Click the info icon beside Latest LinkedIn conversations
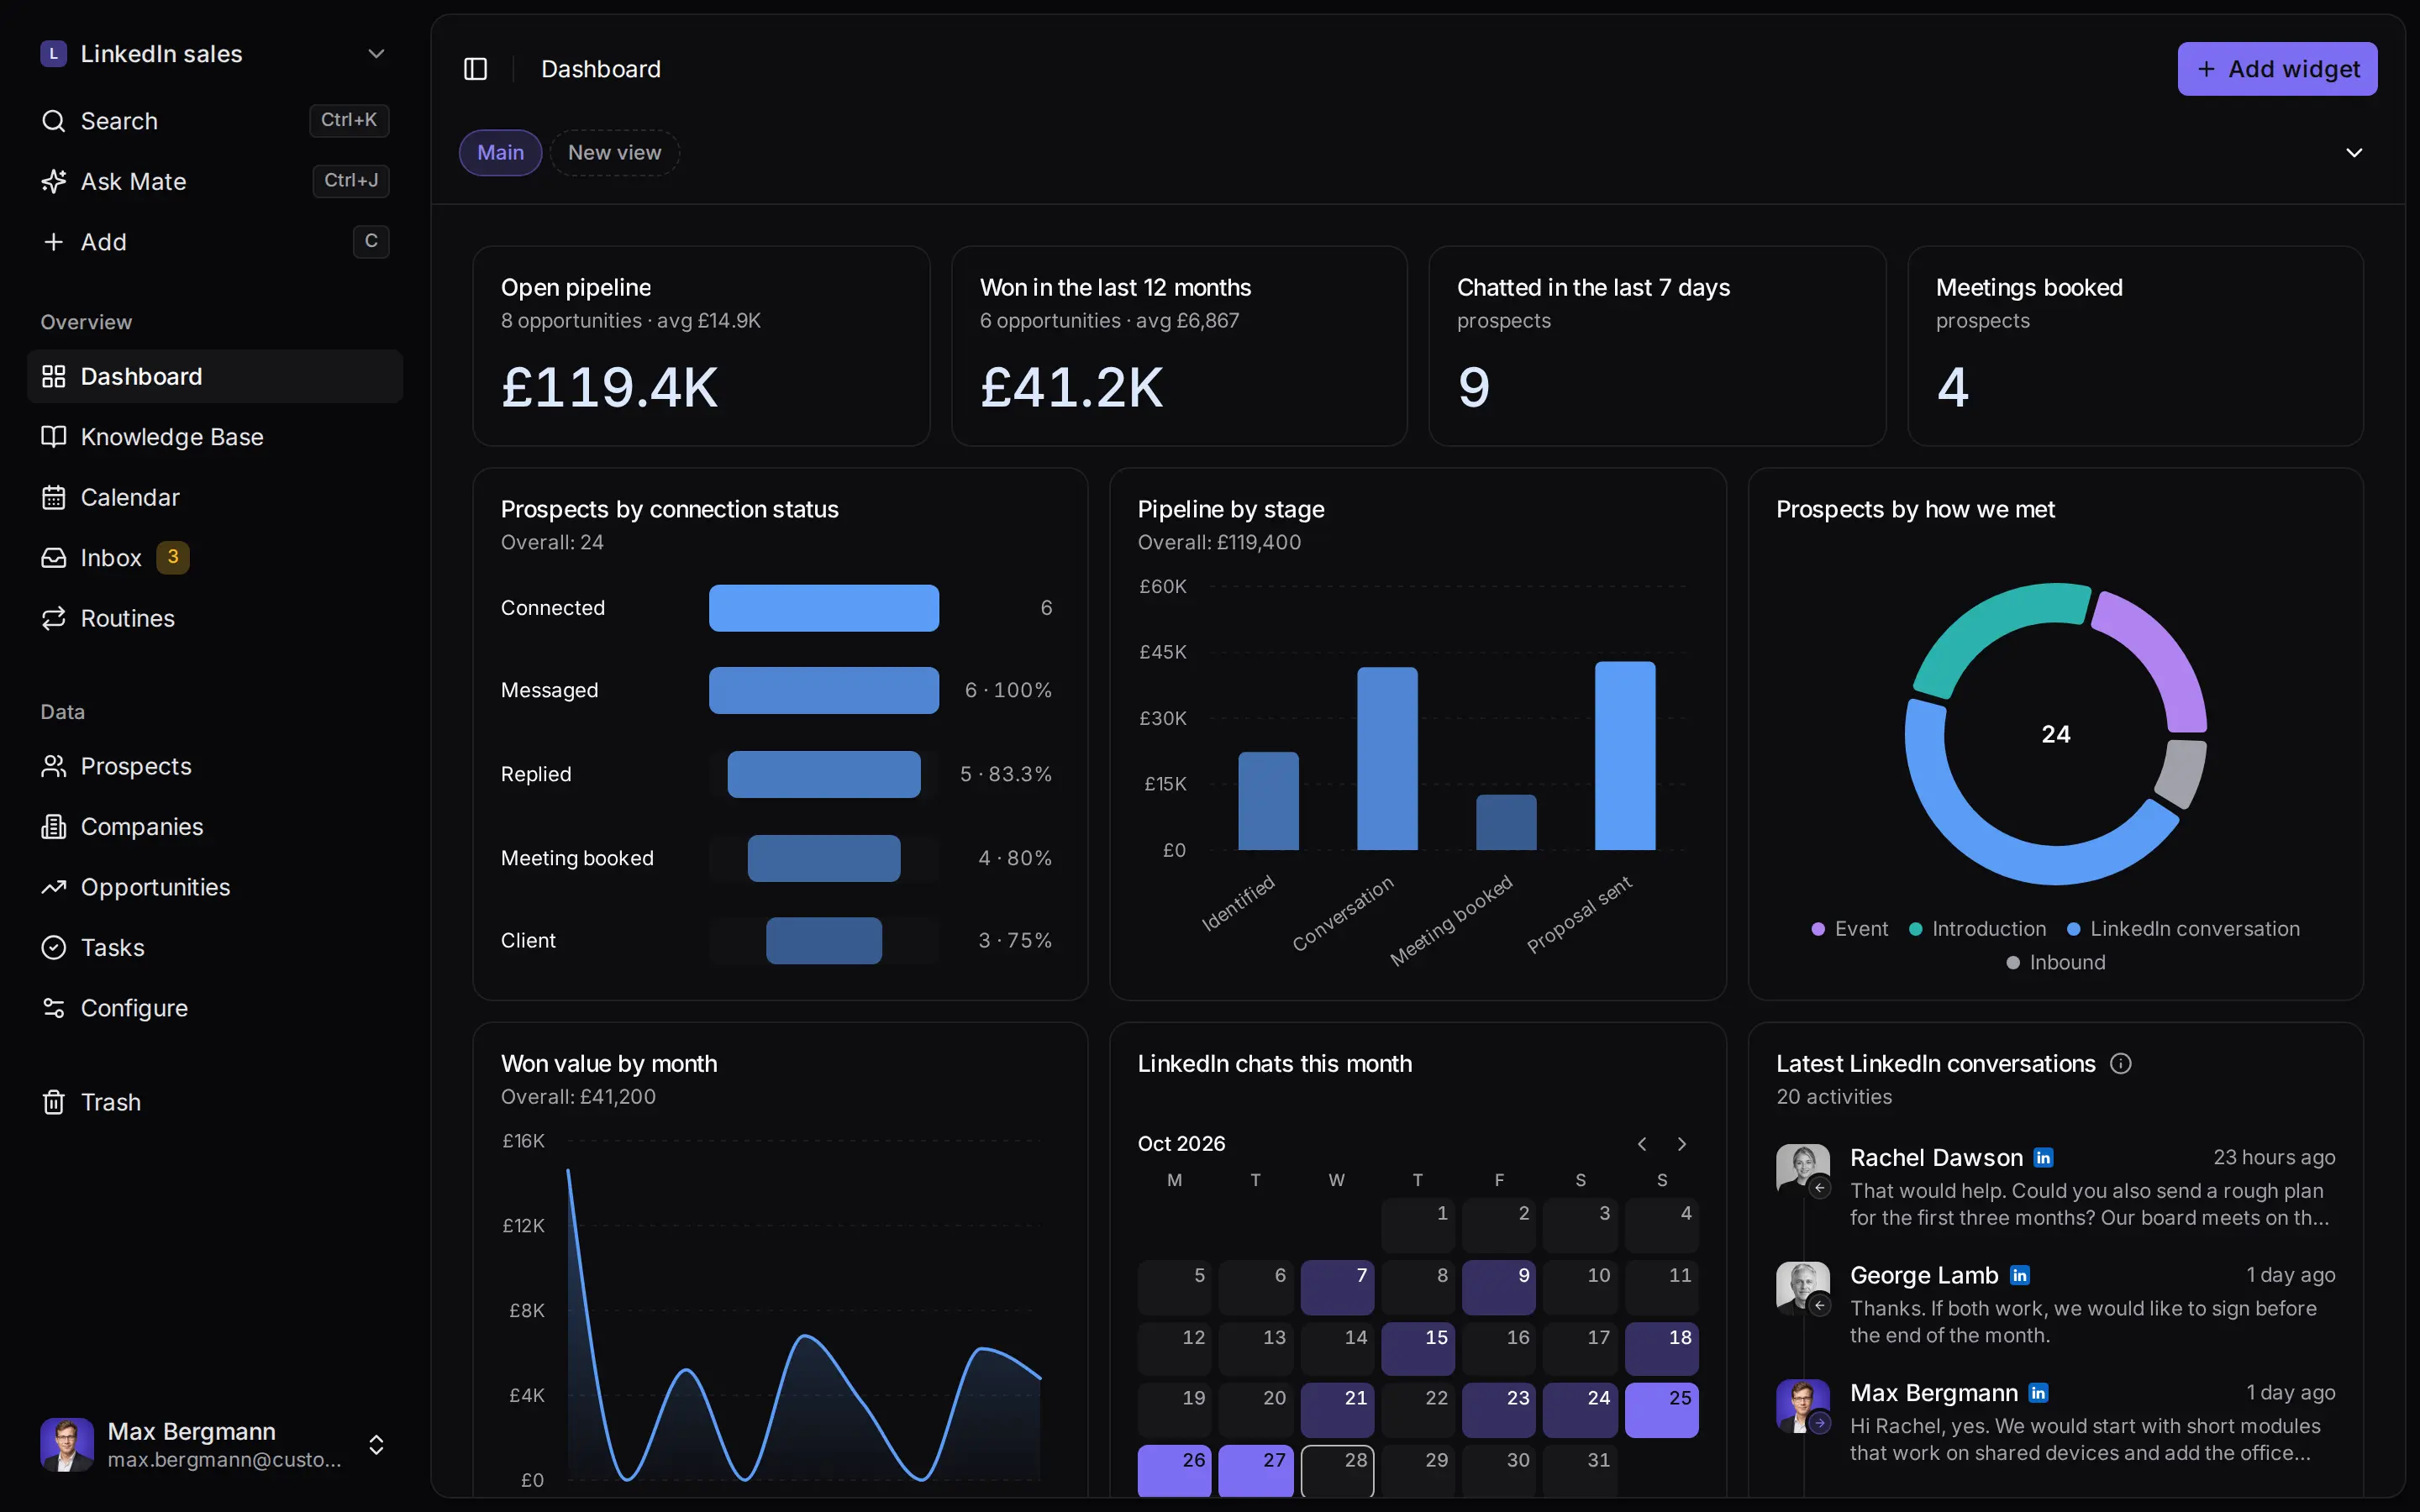 (x=2120, y=1064)
